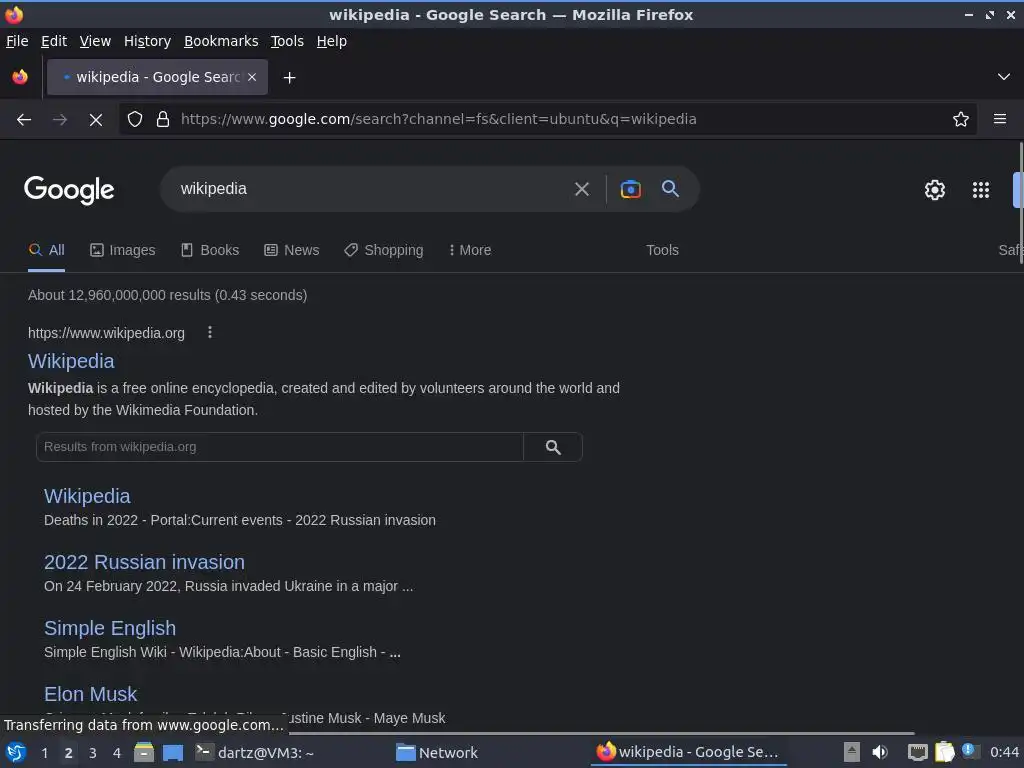1024x768 pixels.
Task: Open the network tray icon
Action: click(x=918, y=752)
